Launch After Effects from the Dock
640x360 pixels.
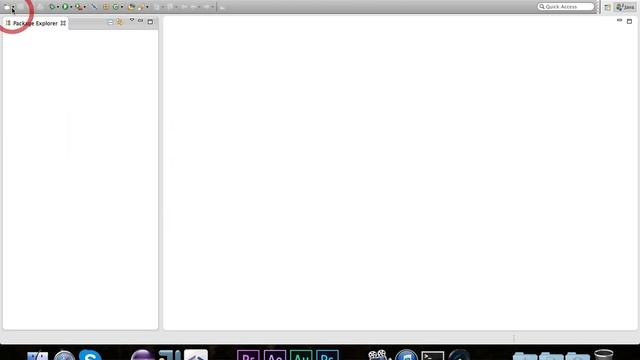pos(275,355)
